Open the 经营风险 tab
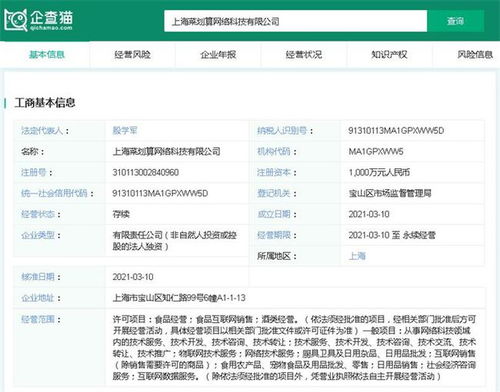This screenshot has width=500, height=392. click(132, 55)
